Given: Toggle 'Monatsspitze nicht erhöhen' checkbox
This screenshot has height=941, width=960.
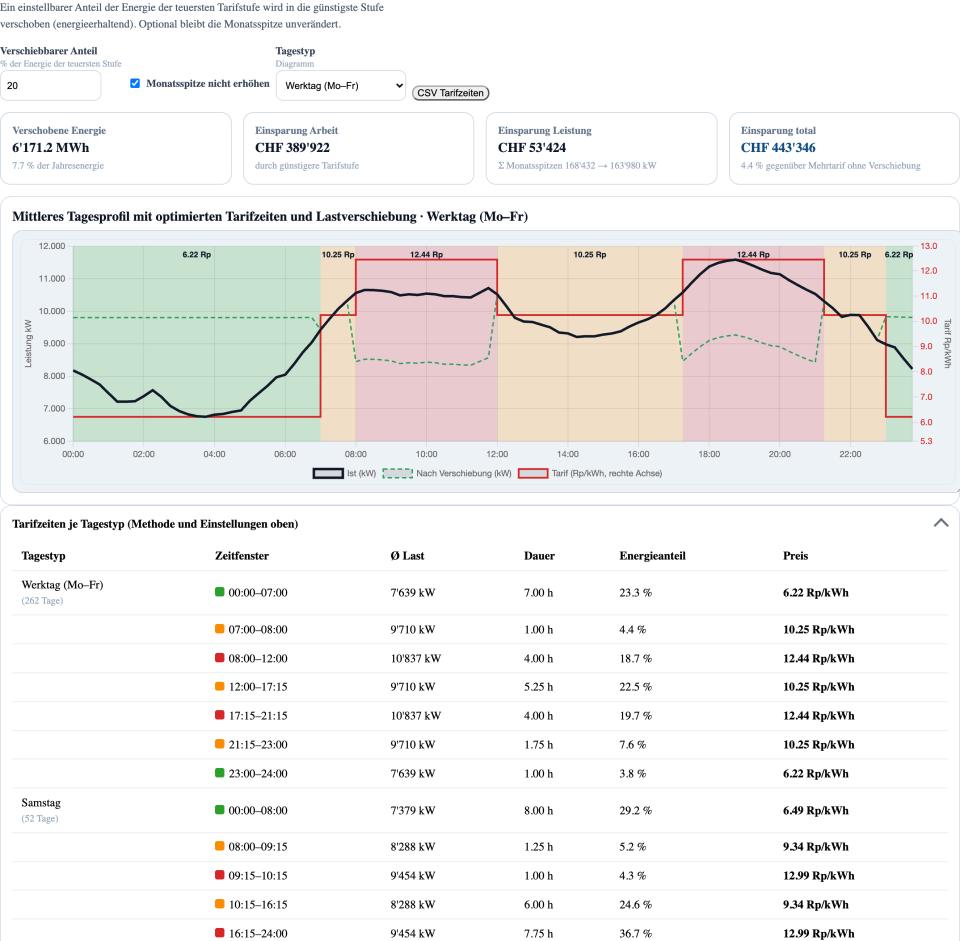Looking at the screenshot, I should [x=135, y=83].
